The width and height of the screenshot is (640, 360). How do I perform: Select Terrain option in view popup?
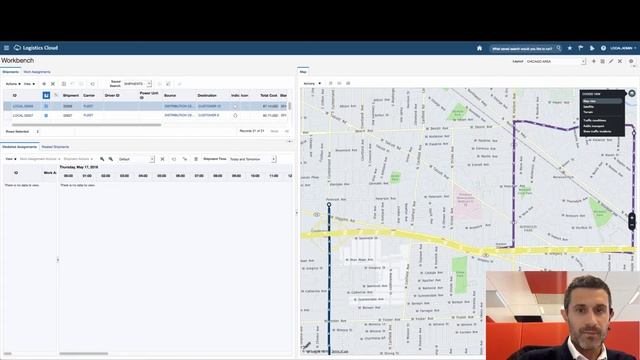tap(588, 112)
